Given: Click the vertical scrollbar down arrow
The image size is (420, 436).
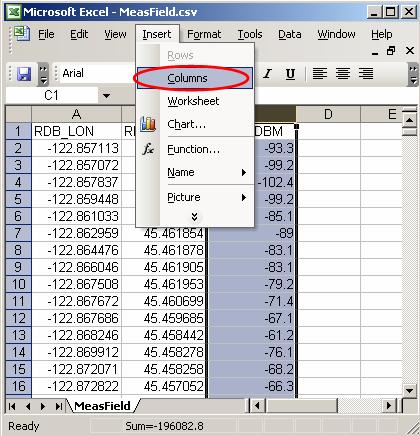Looking at the screenshot, I should 410,390.
